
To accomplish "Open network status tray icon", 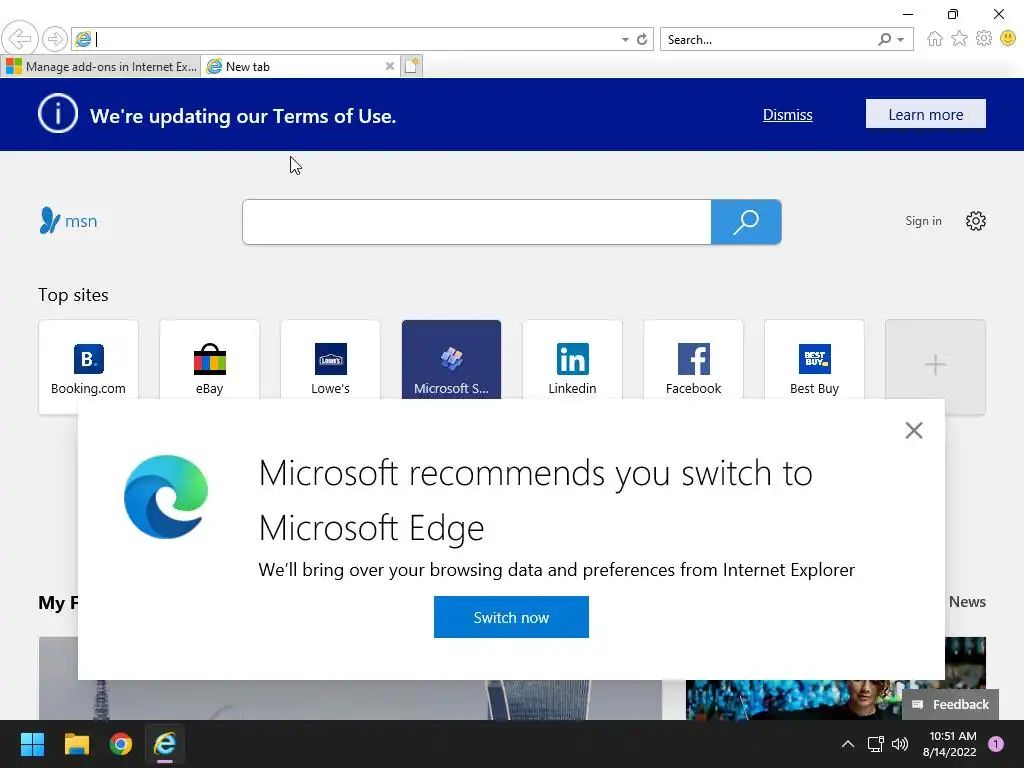I will (875, 744).
